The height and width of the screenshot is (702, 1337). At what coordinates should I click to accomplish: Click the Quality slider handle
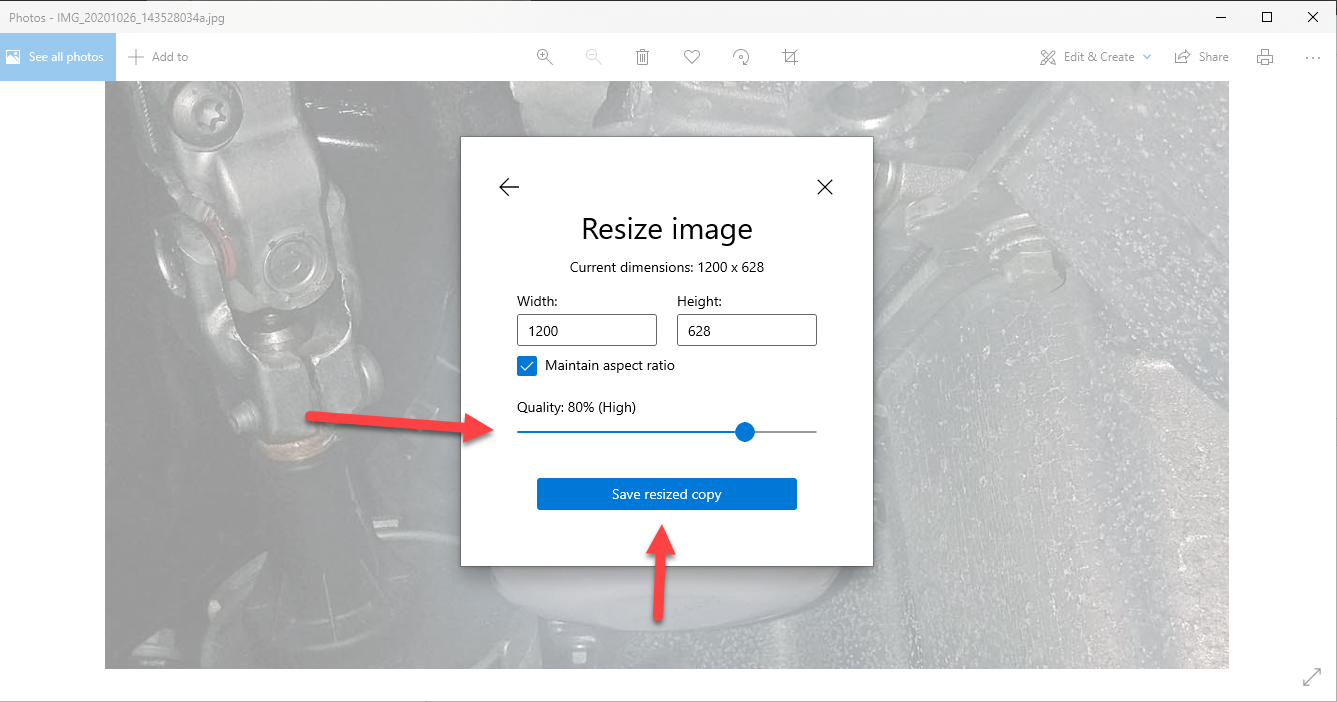coord(745,432)
